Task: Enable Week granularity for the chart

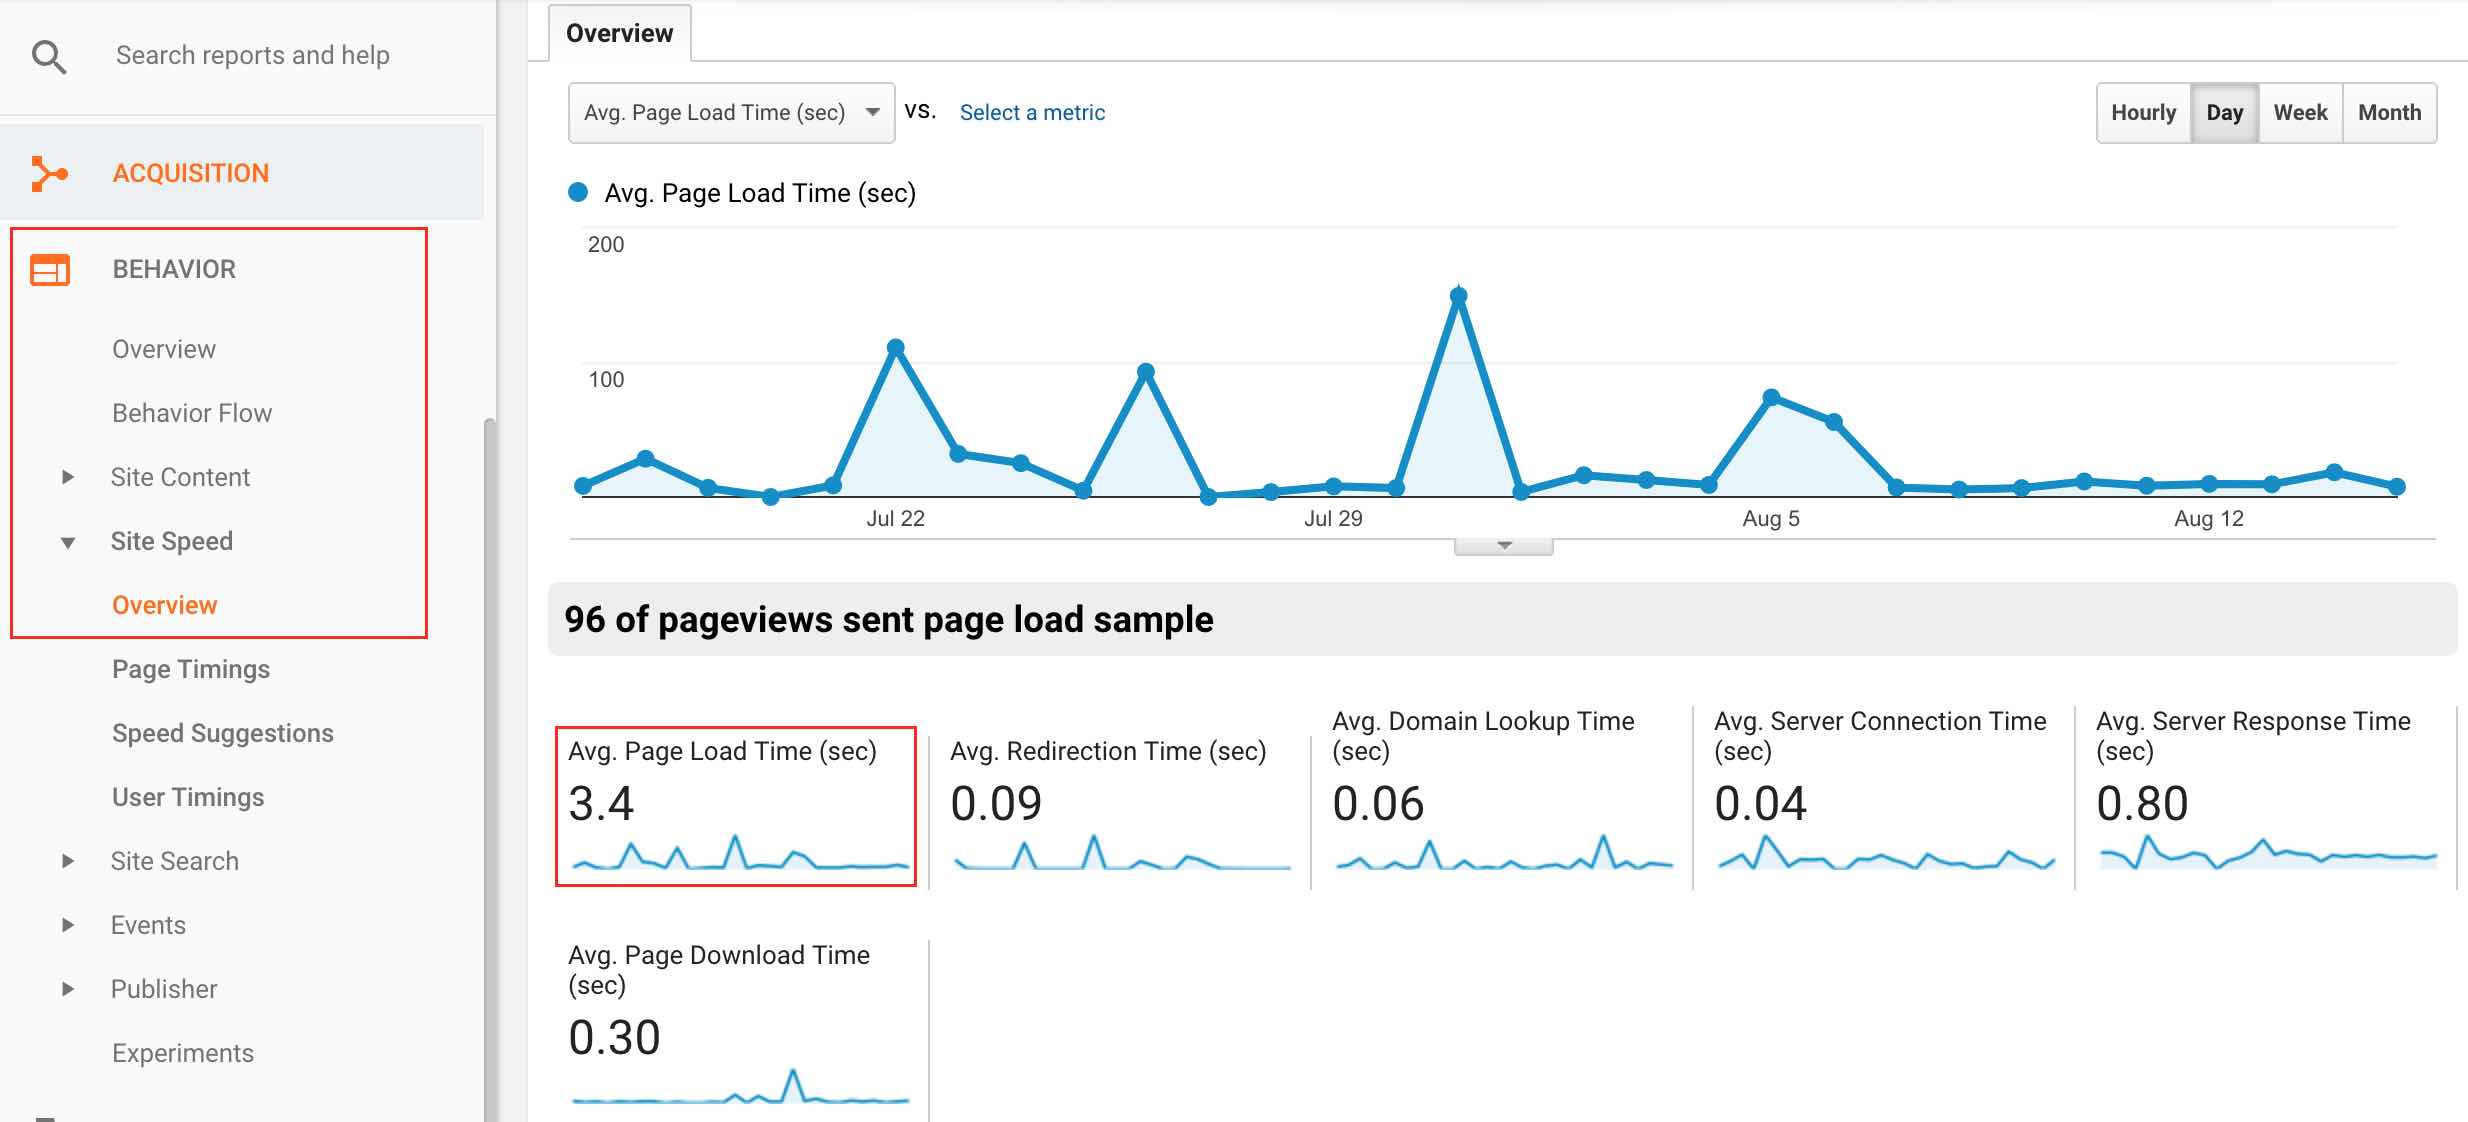Action: (2300, 112)
